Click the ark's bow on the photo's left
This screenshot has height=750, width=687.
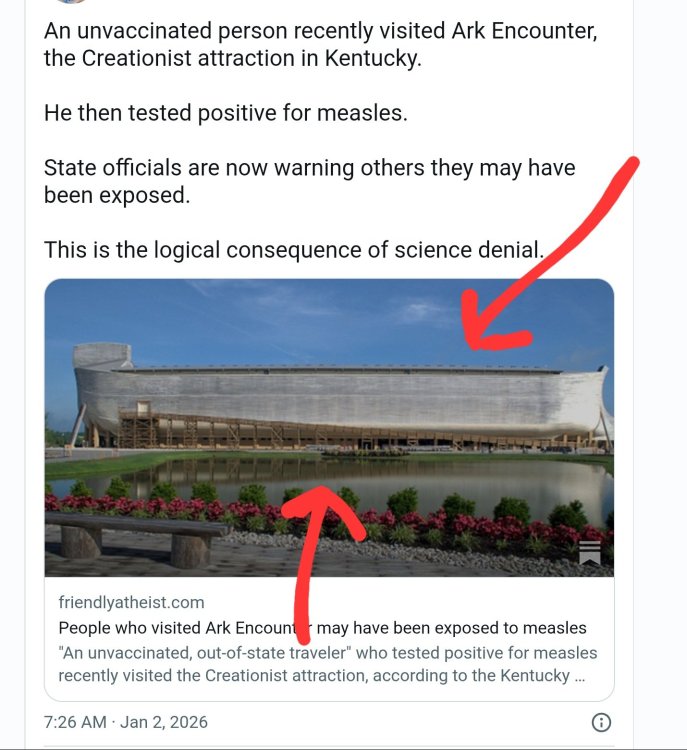100,385
